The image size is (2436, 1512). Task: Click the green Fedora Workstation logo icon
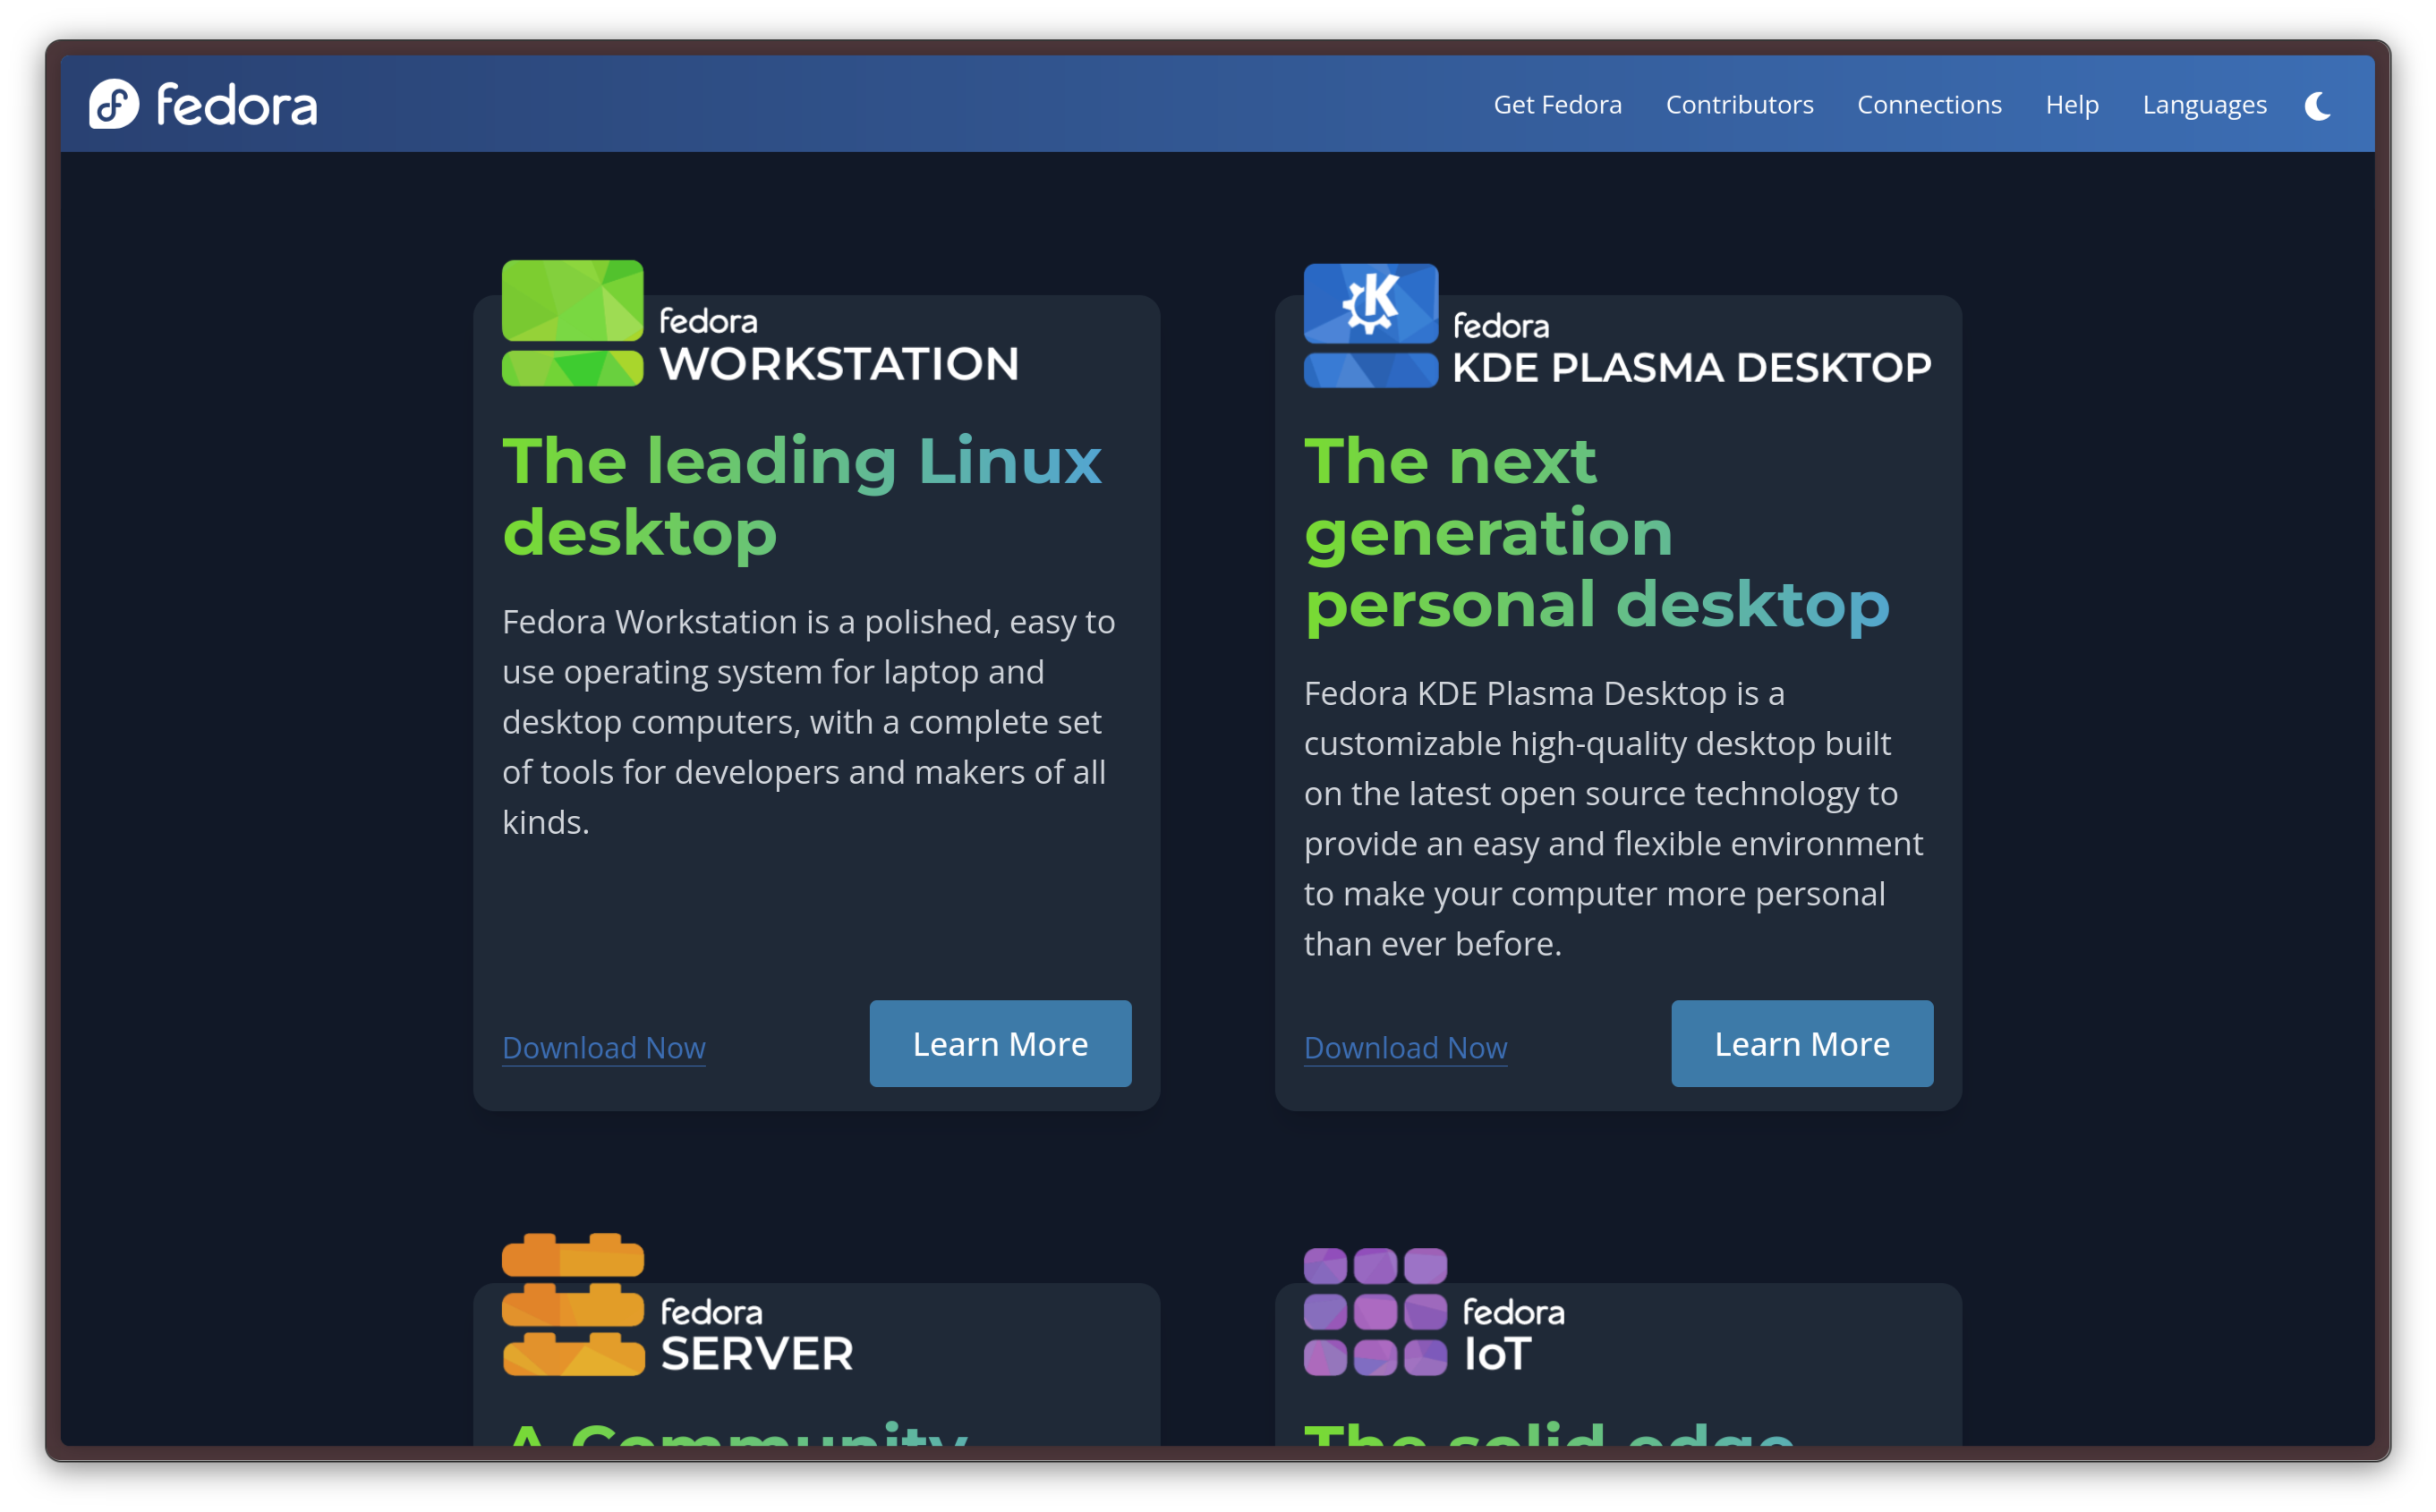tap(572, 323)
